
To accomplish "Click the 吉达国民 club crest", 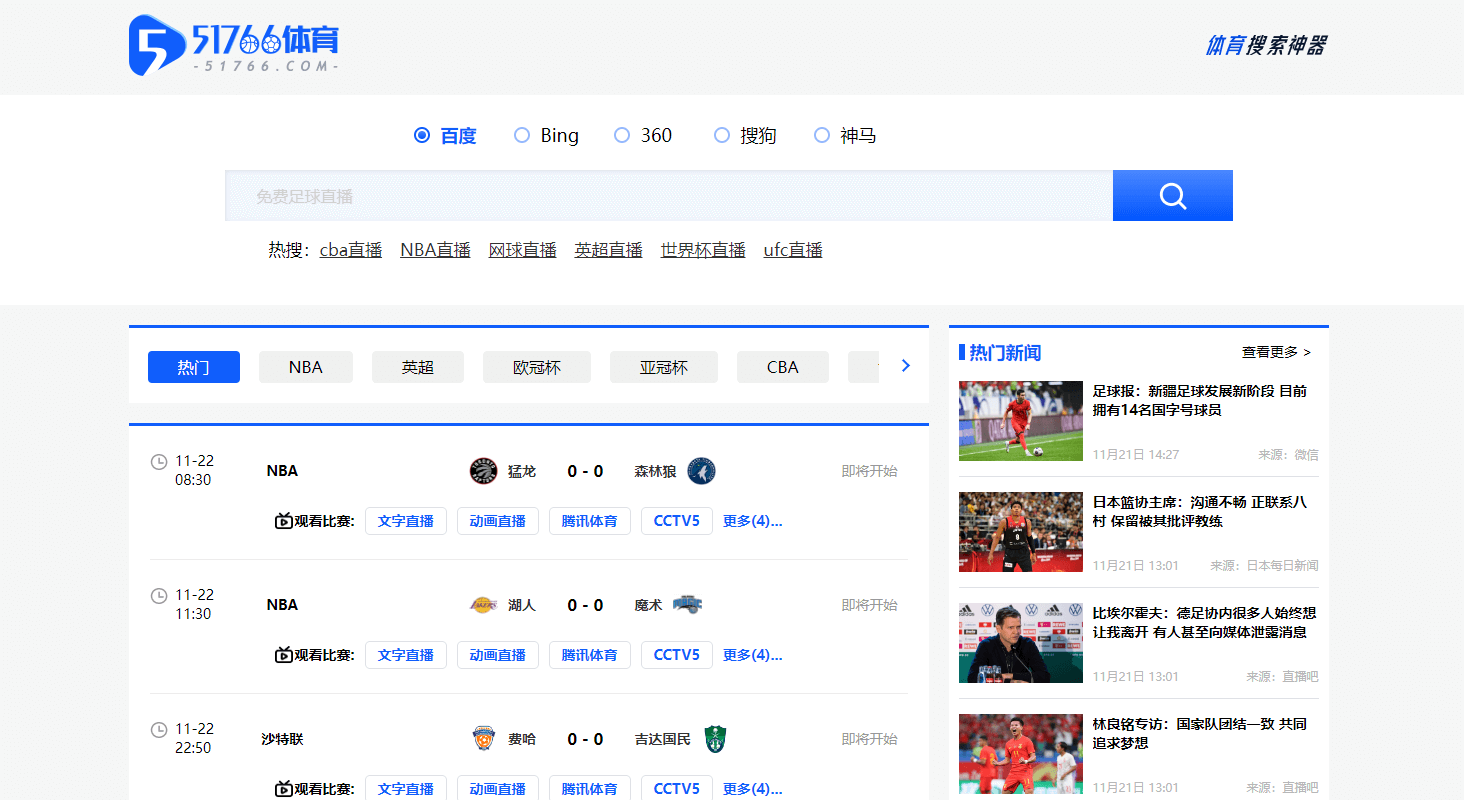I will 714,739.
